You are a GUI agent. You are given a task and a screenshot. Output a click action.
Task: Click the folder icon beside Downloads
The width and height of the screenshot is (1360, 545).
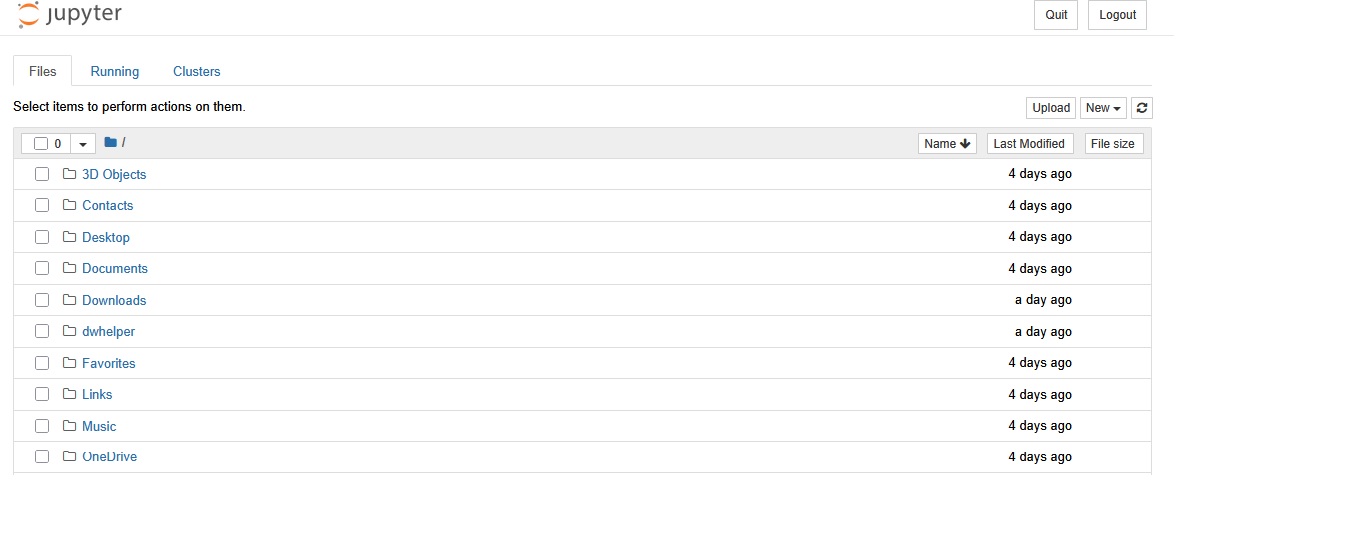pos(69,300)
